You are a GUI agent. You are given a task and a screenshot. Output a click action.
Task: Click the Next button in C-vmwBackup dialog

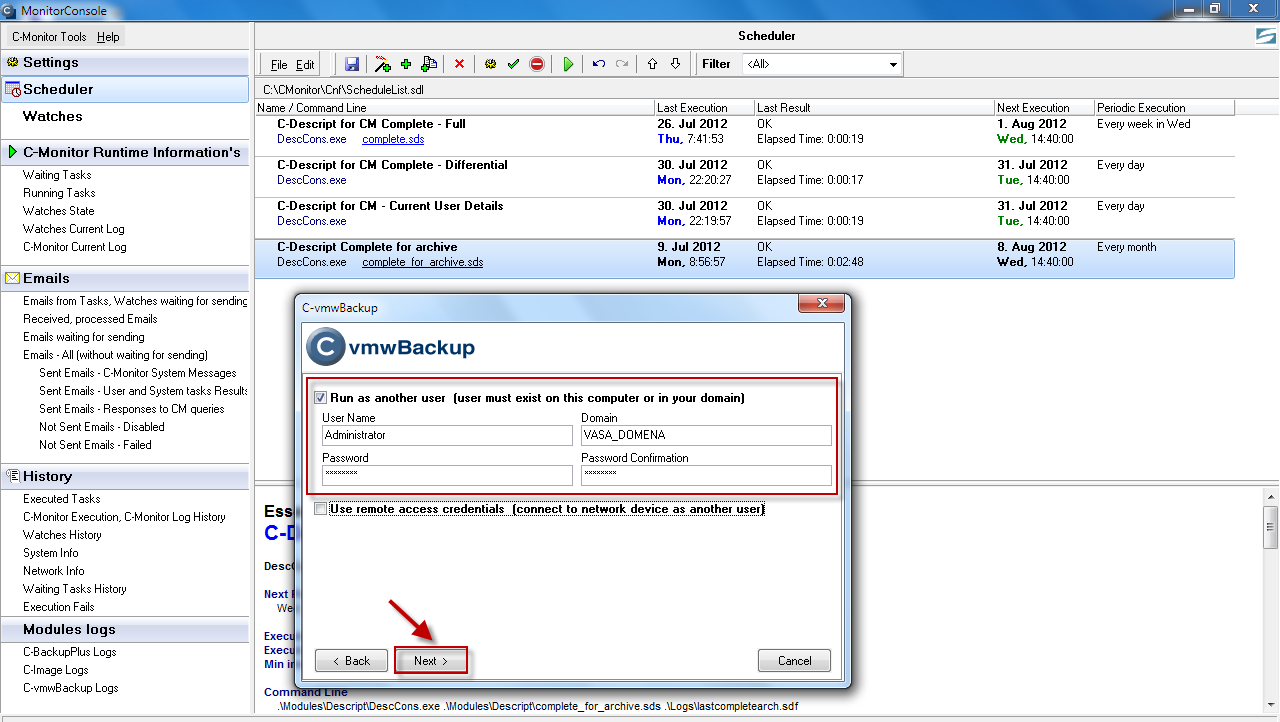[x=431, y=661]
